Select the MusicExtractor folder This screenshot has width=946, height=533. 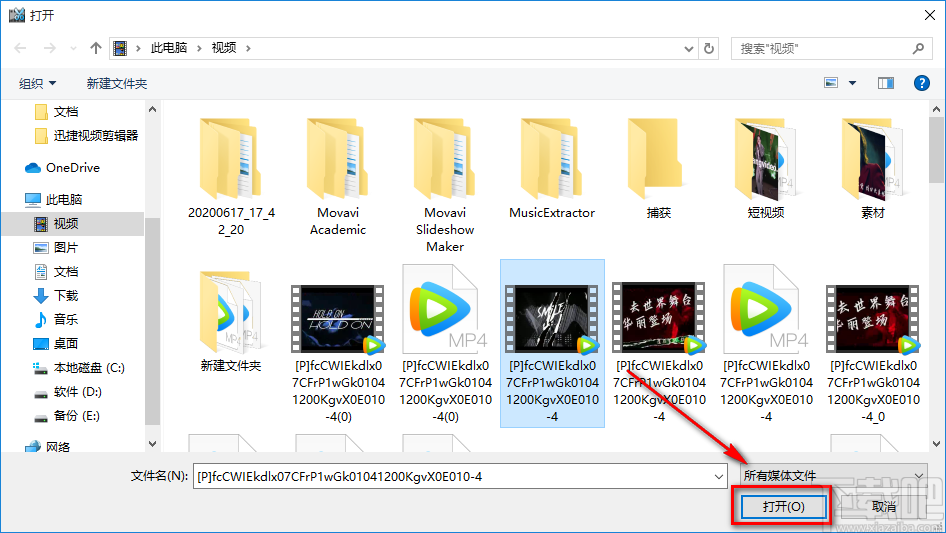(551, 169)
